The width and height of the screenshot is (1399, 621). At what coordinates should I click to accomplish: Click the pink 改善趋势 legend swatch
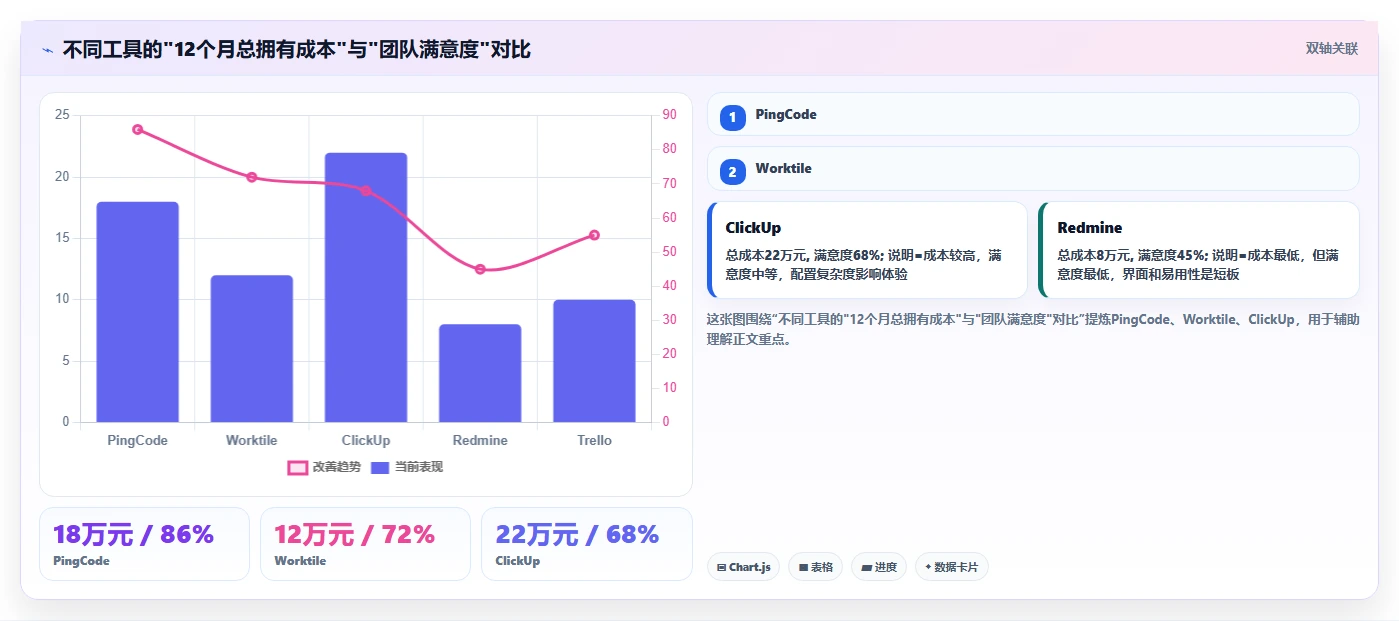click(297, 467)
